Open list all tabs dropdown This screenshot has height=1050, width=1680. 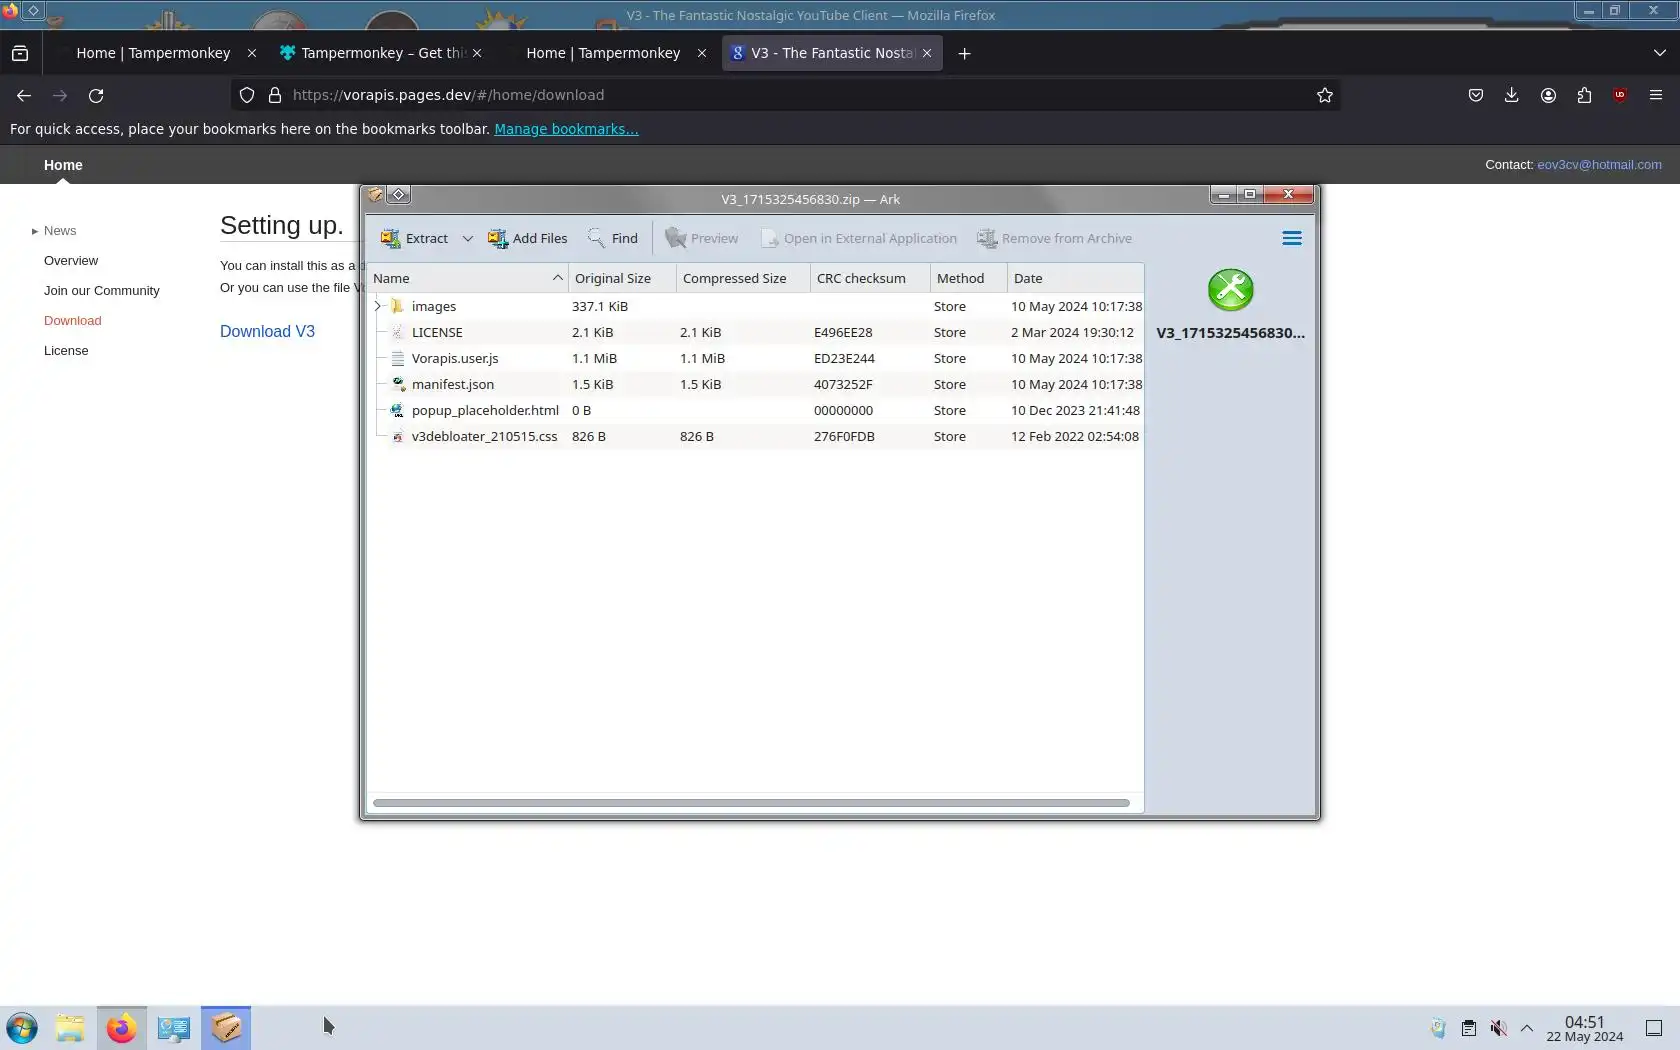point(1659,53)
